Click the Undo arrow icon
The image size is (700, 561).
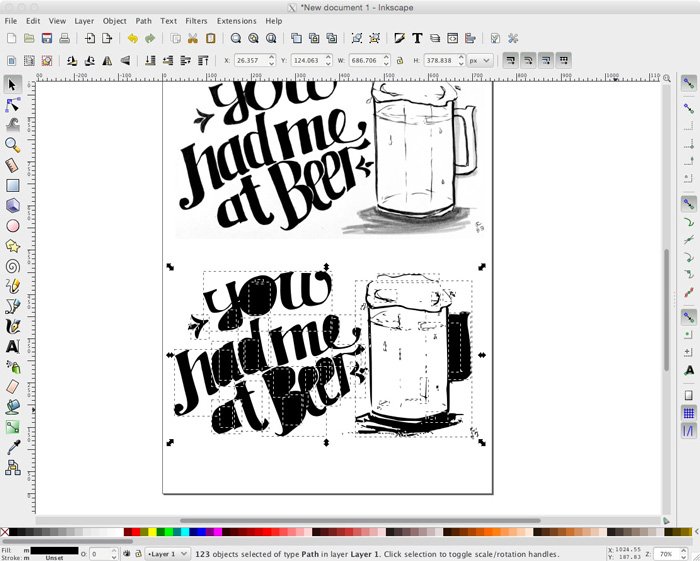133,38
